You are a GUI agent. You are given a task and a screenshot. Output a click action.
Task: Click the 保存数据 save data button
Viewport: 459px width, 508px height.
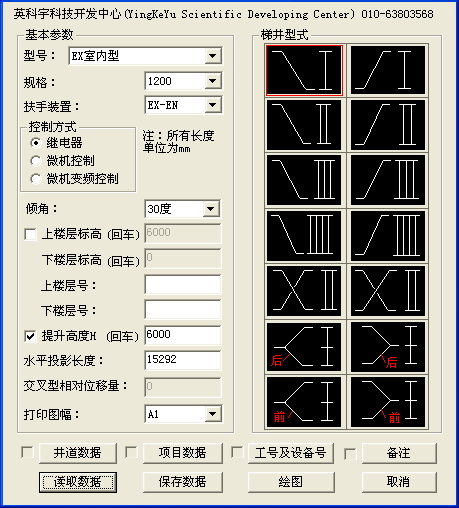pyautogui.click(x=183, y=482)
